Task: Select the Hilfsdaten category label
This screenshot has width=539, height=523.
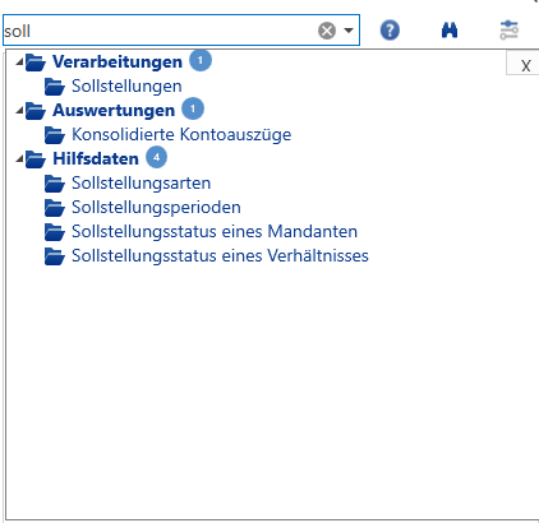Action: pos(96,159)
